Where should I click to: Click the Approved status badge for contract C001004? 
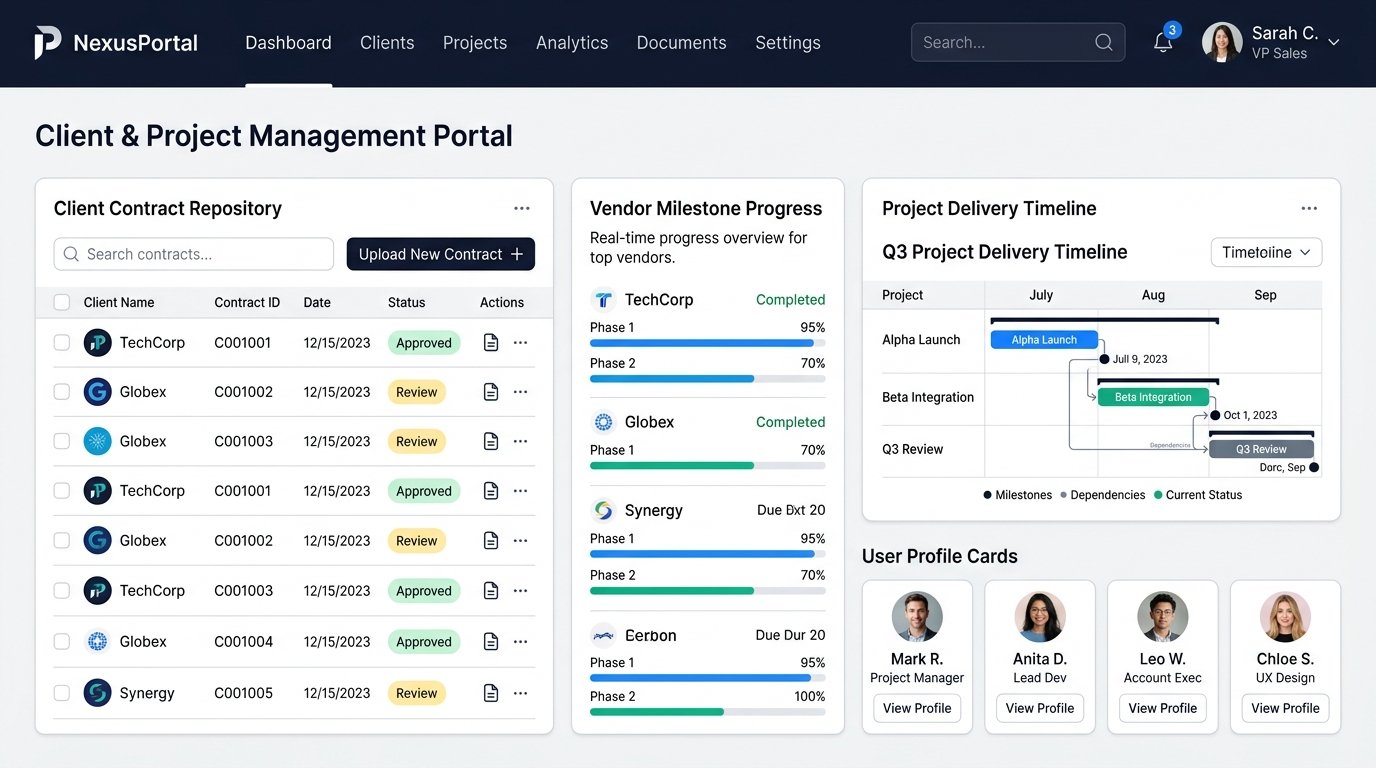coord(424,641)
